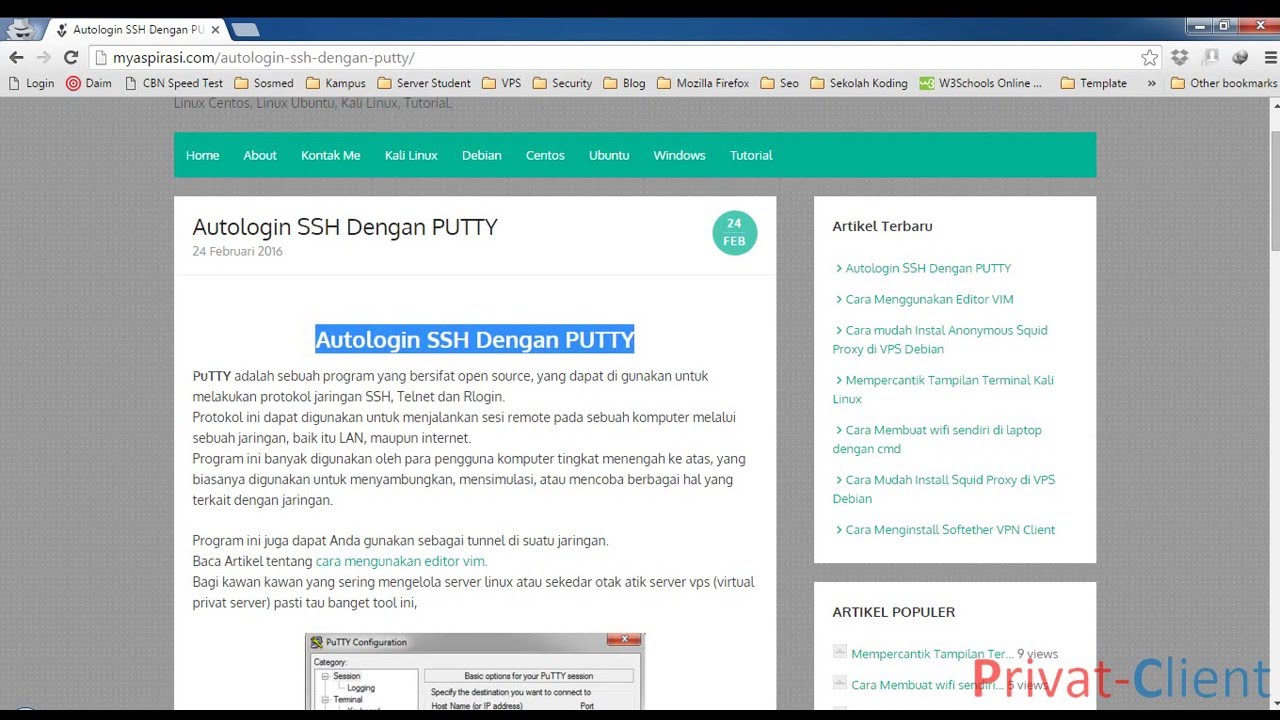The image size is (1280, 720).
Task: Click the highlighted Autologin SSH Dengan PUTTY heading
Action: pyautogui.click(x=475, y=340)
